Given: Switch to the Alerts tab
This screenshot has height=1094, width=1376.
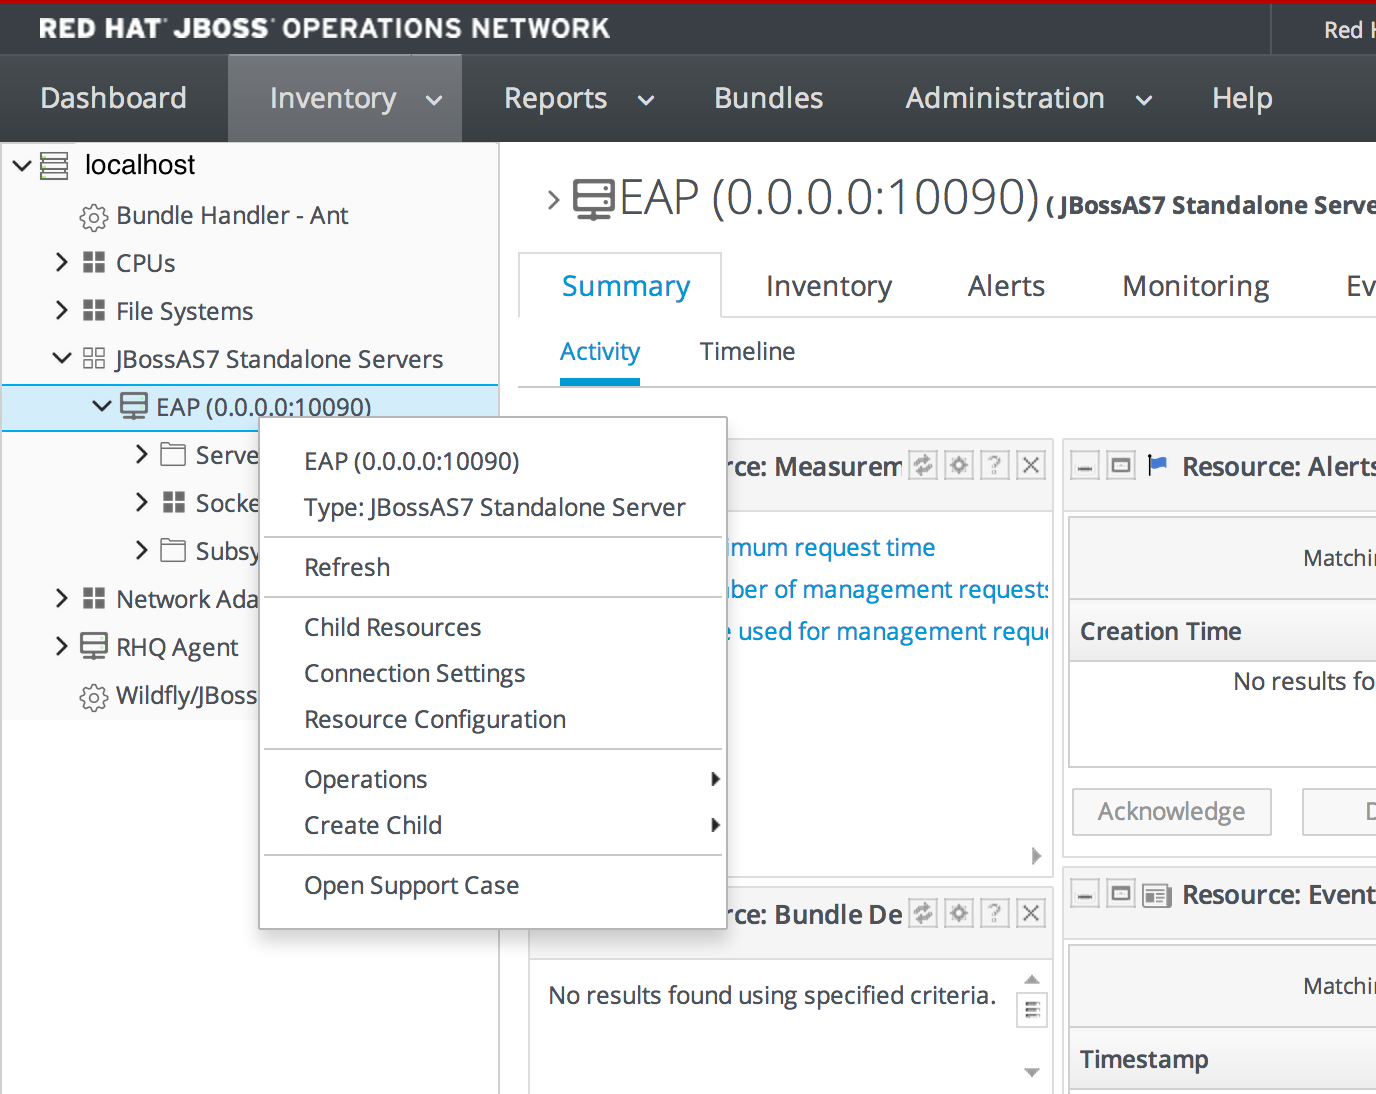Looking at the screenshot, I should coord(1006,286).
